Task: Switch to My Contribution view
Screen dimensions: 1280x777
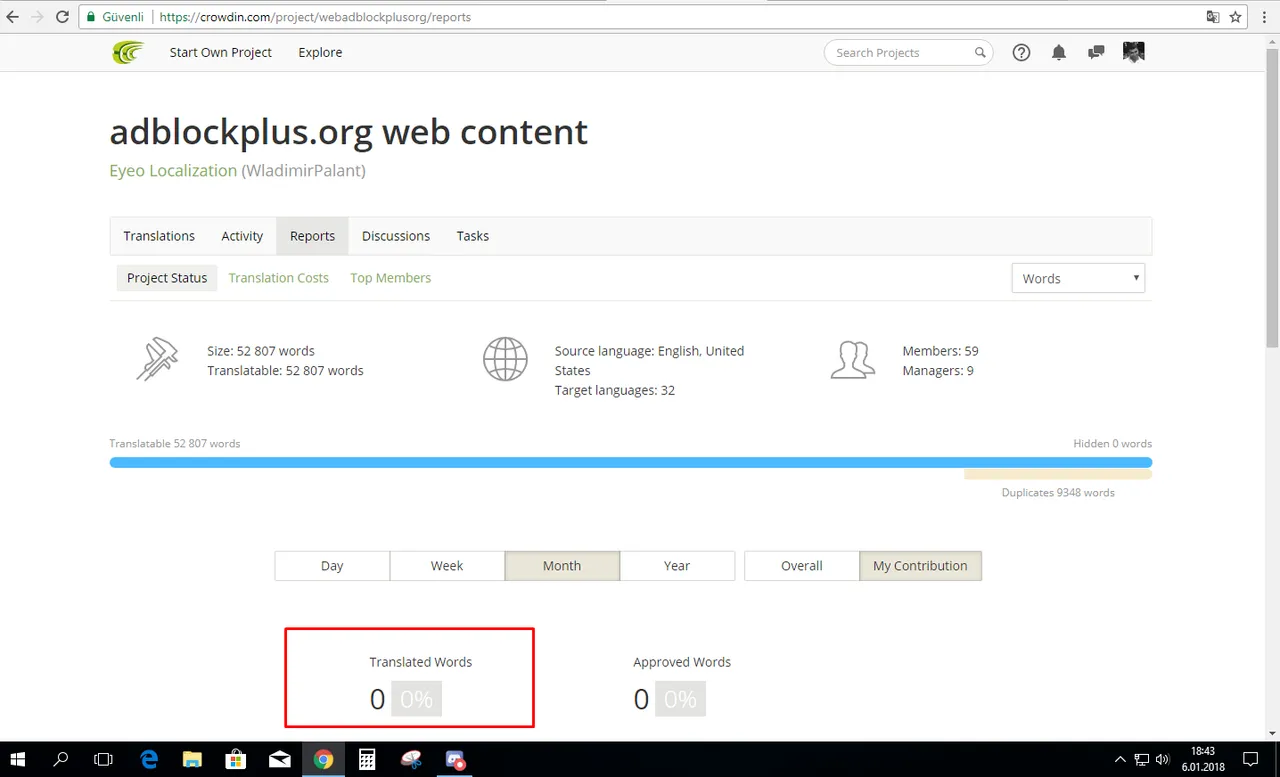Action: [x=920, y=565]
